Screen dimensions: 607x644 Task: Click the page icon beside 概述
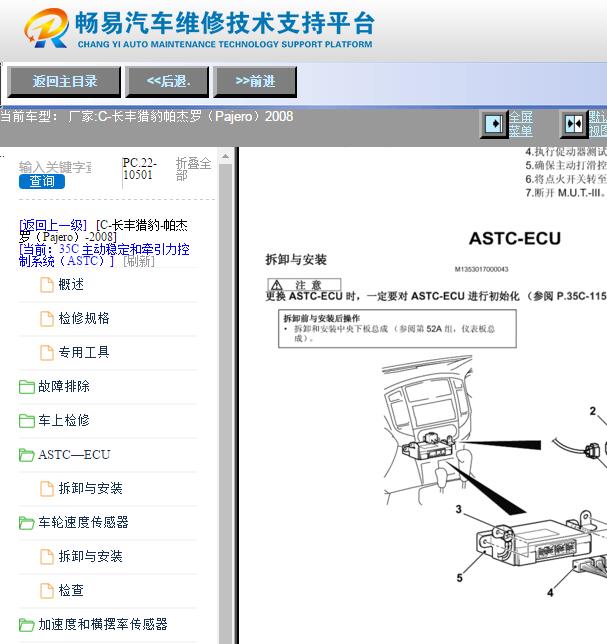46,285
